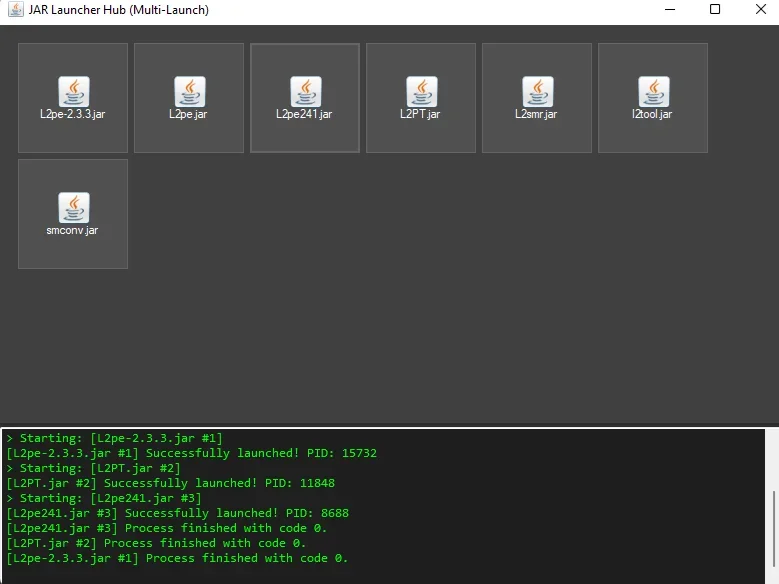
Task: Click '[L2pe241.jar #3] Process finished' log line
Action: 166,528
